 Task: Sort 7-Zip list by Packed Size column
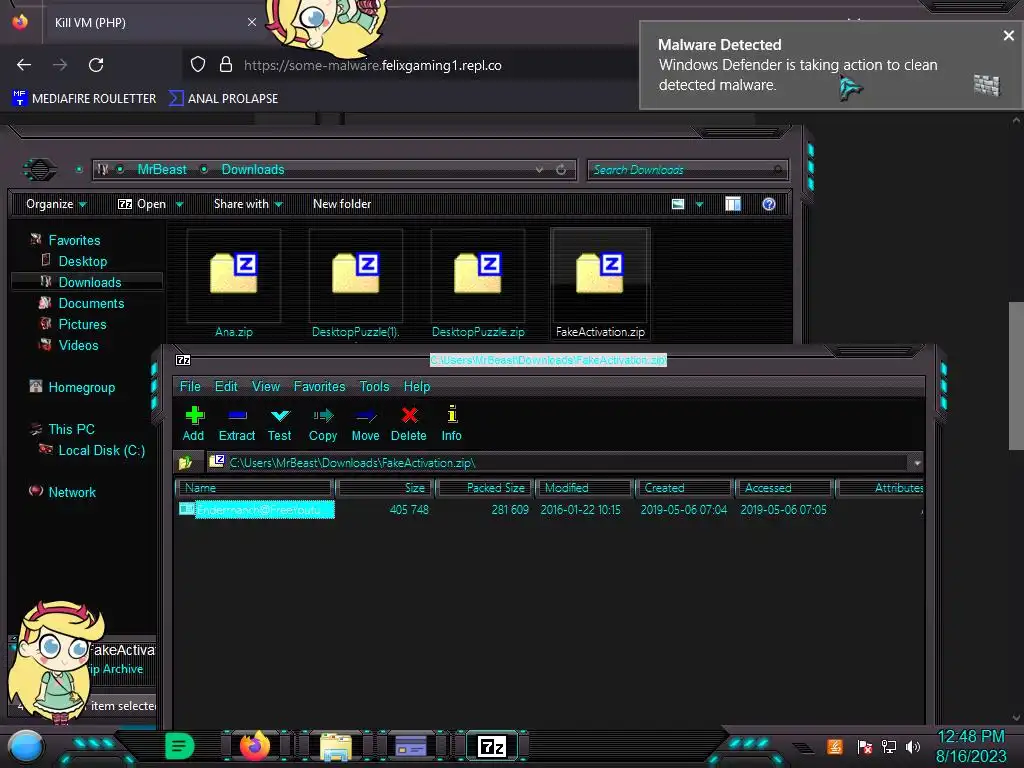485,488
